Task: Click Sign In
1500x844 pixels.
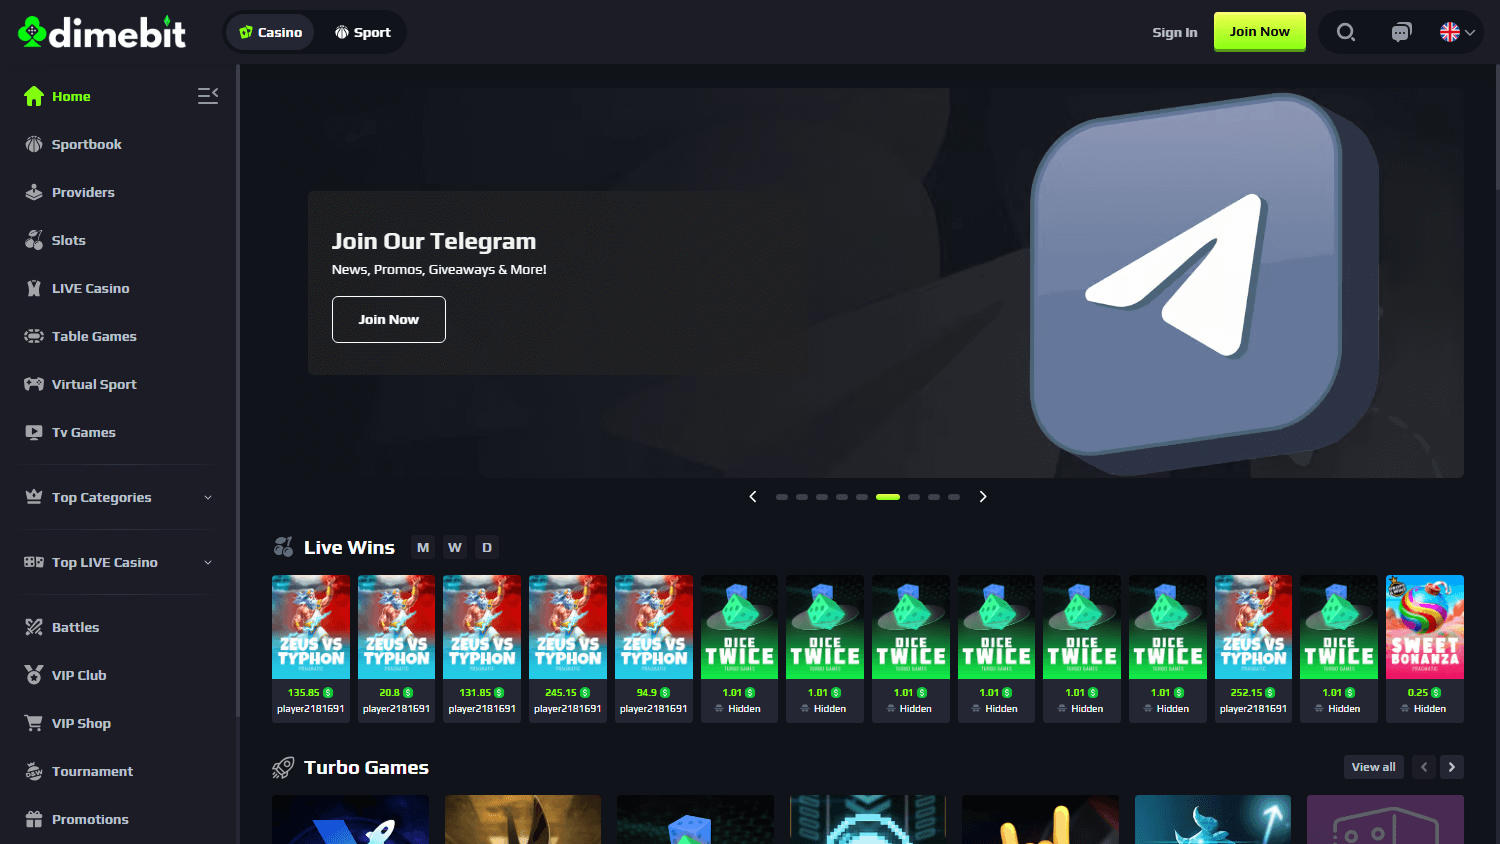Action: pyautogui.click(x=1174, y=31)
